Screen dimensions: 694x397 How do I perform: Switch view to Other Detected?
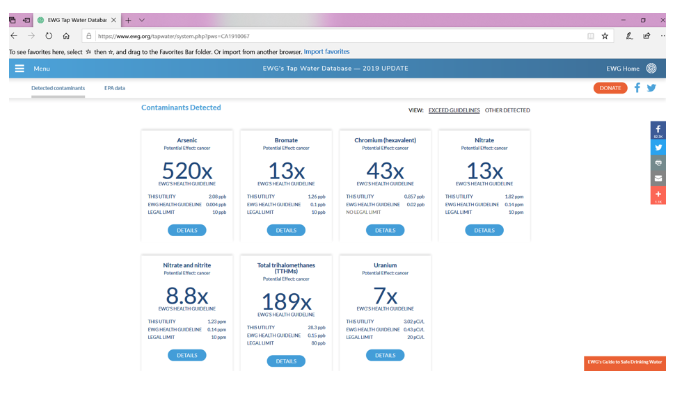507,110
